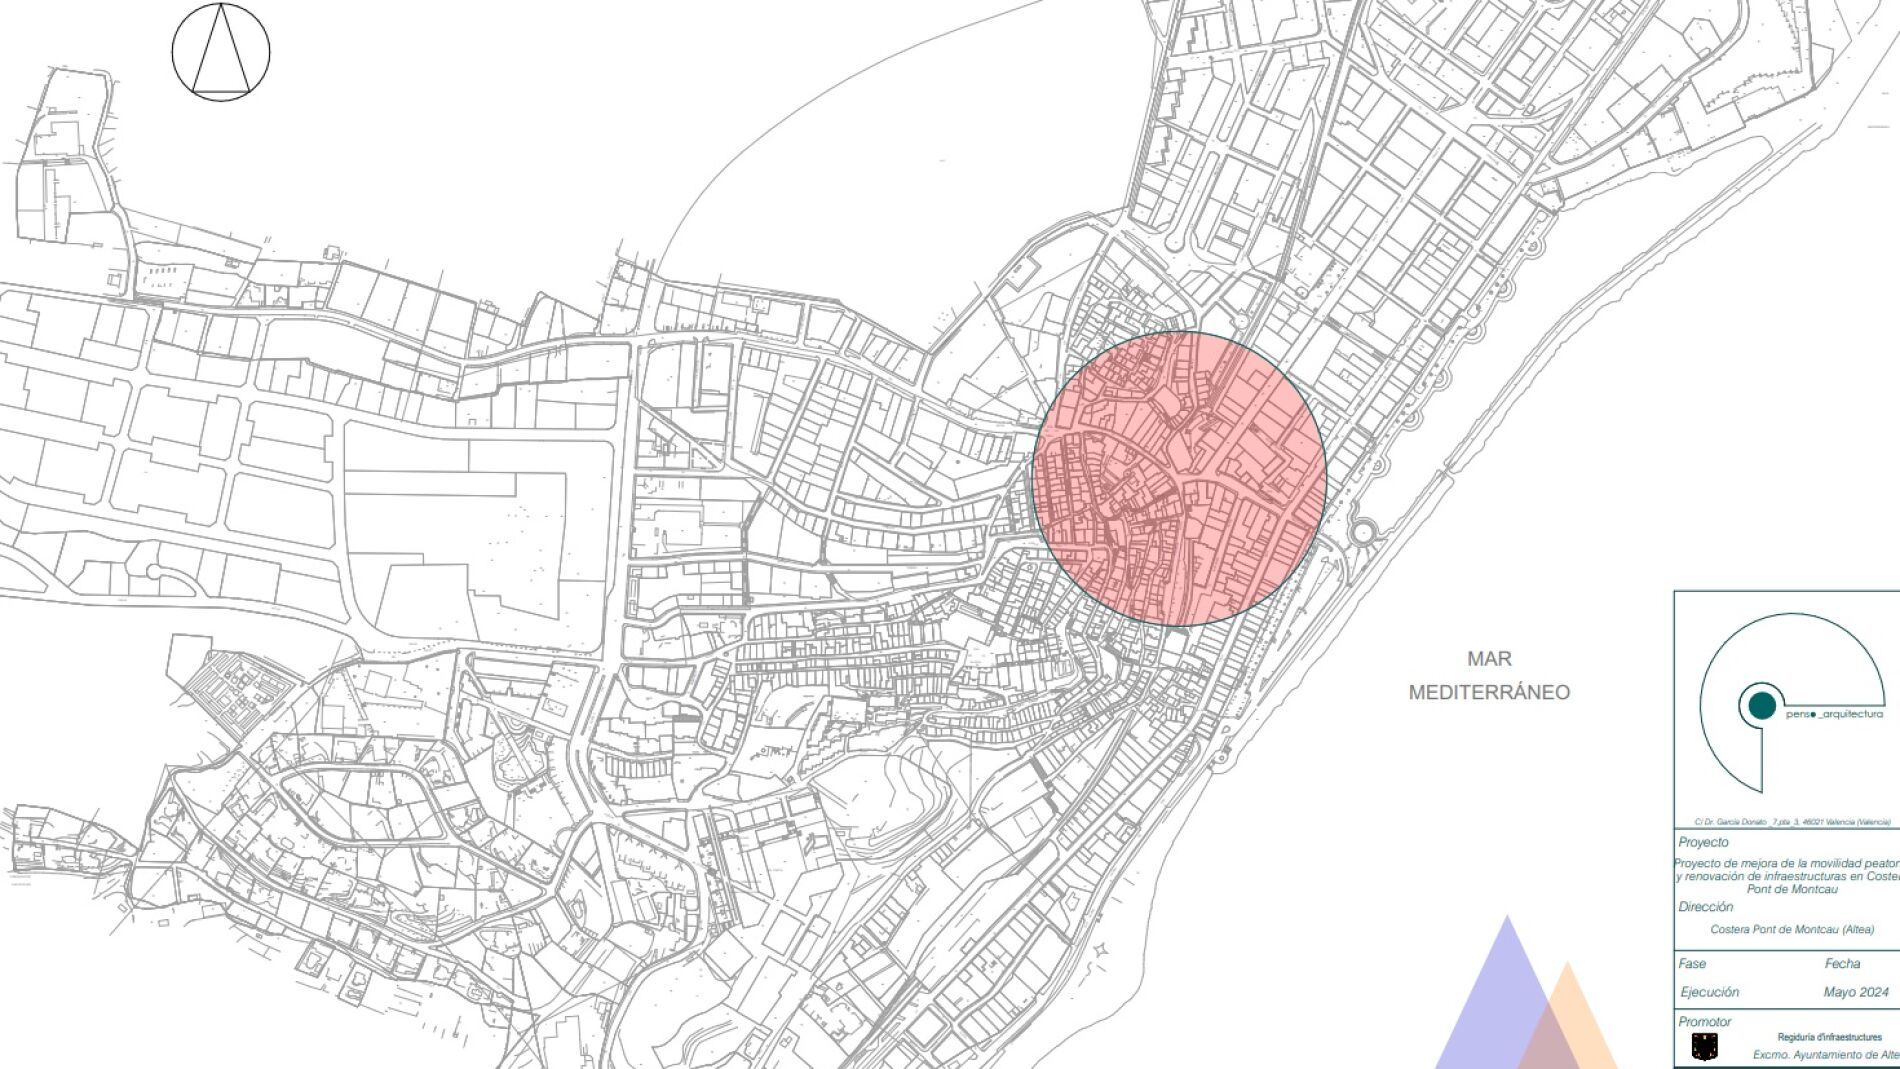The width and height of the screenshot is (1900, 1069).
Task: Click the Ejecución phase value
Action: [1709, 992]
